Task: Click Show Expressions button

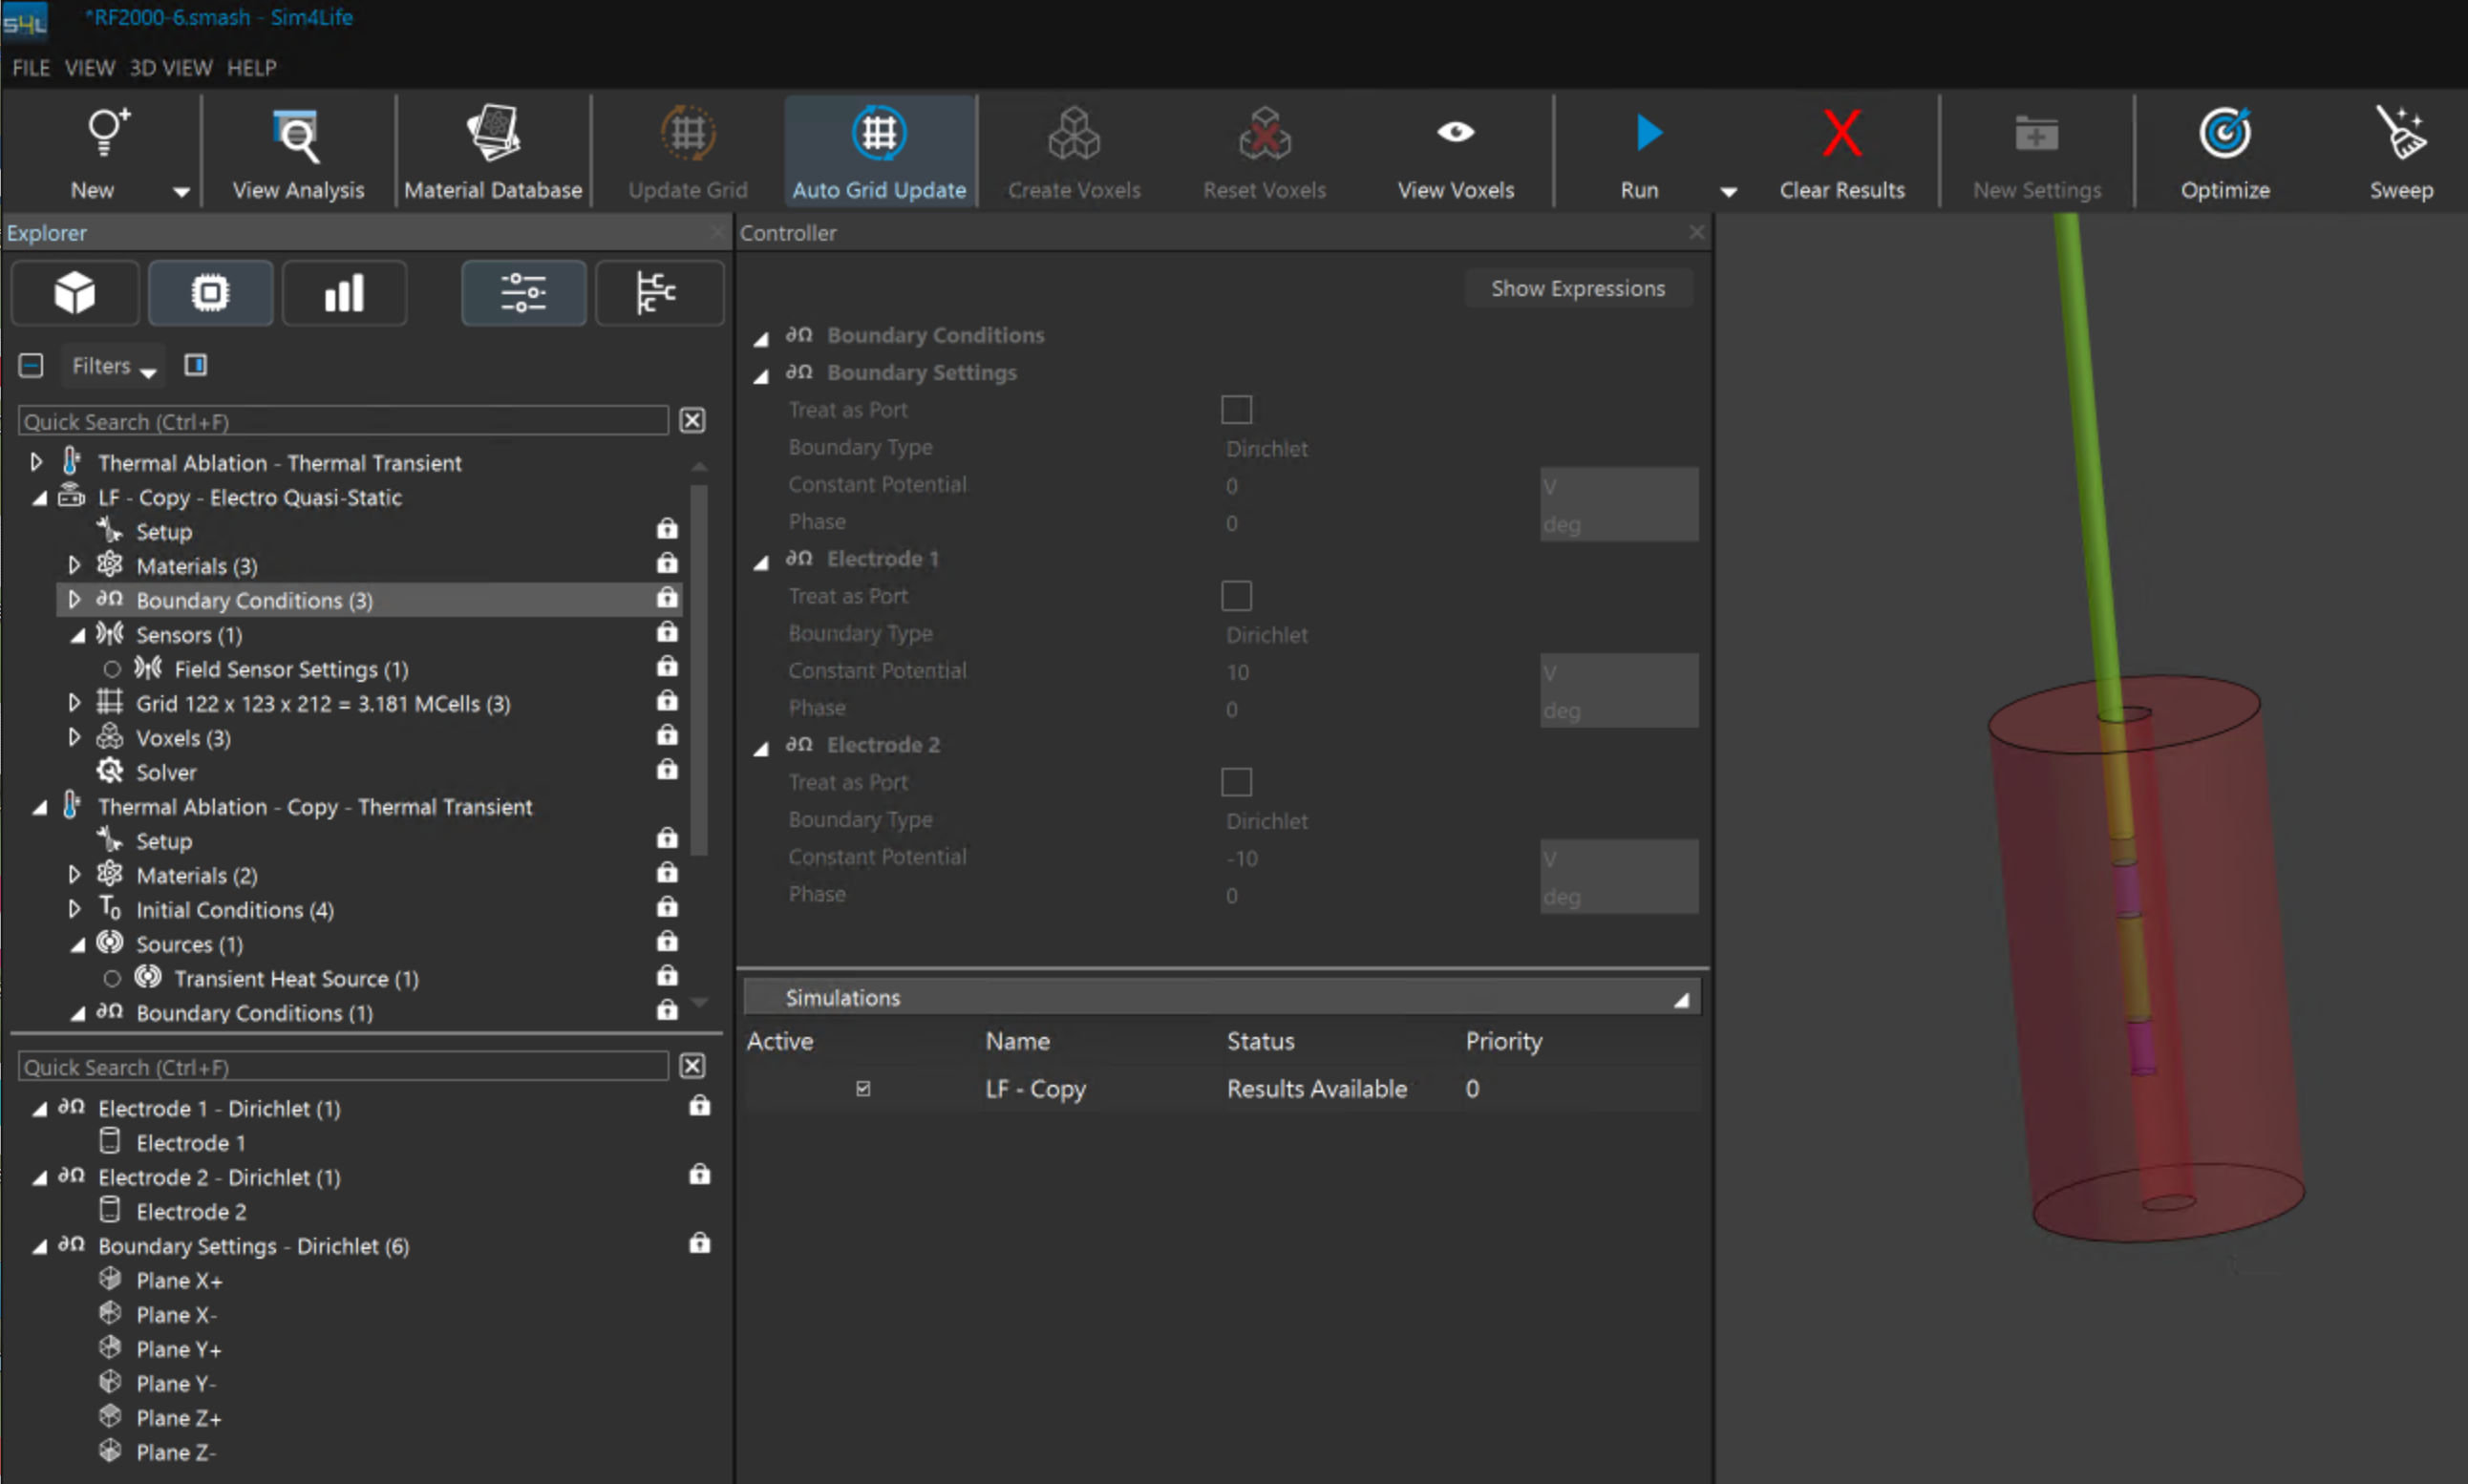Action: click(x=1577, y=289)
